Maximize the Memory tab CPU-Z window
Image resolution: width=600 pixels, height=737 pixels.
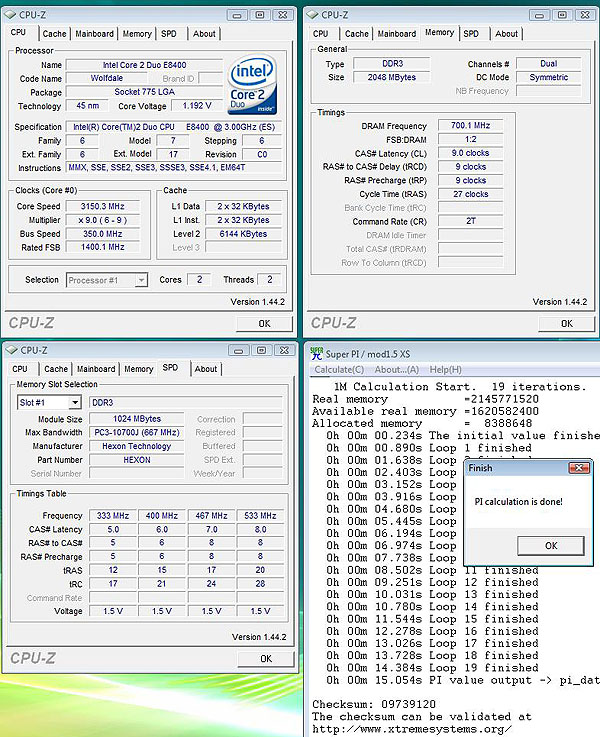click(562, 15)
